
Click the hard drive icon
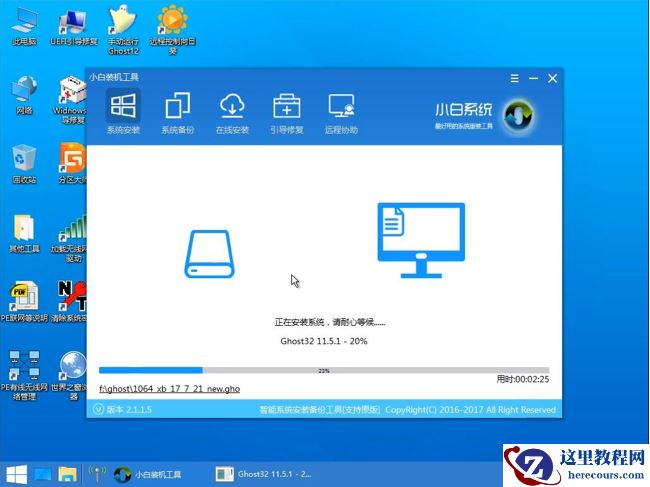[x=209, y=254]
